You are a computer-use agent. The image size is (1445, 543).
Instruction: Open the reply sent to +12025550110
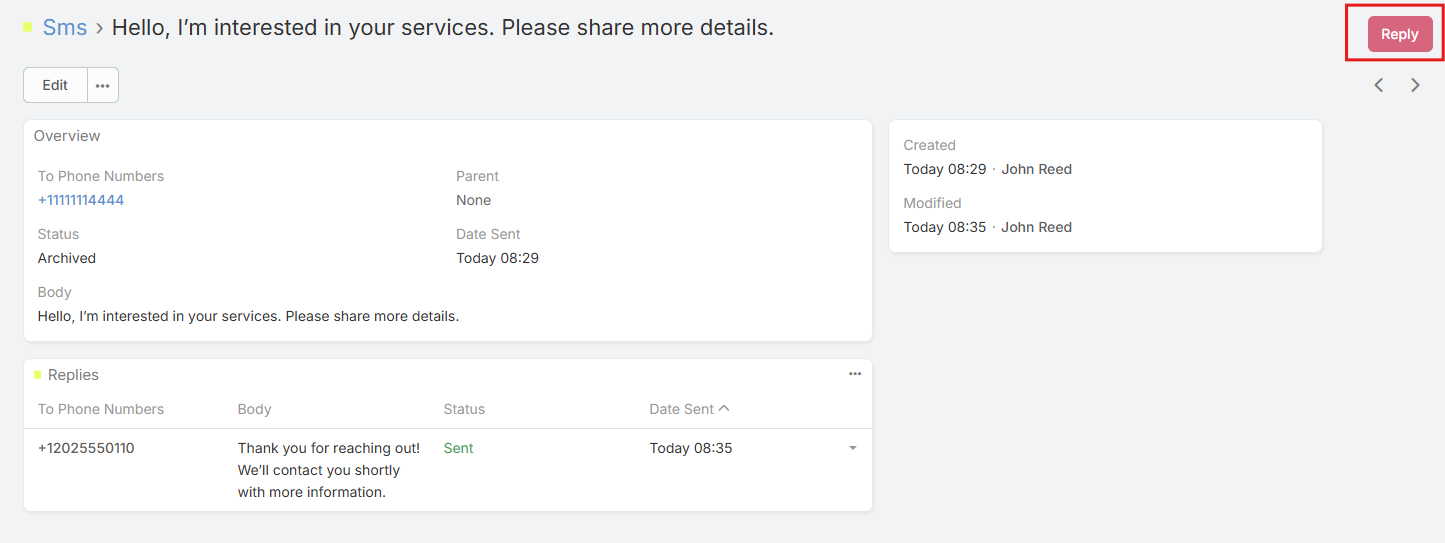86,448
